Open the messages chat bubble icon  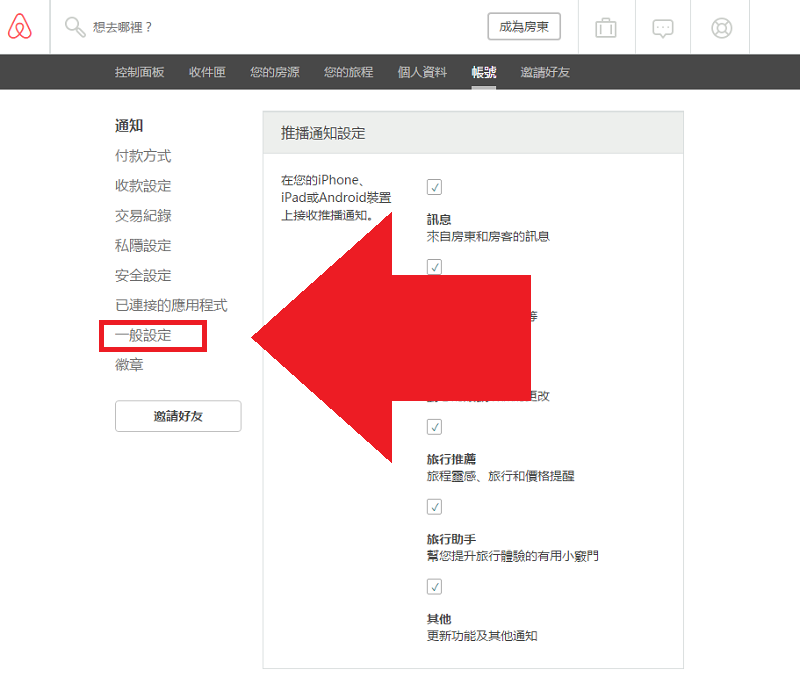pyautogui.click(x=663, y=28)
